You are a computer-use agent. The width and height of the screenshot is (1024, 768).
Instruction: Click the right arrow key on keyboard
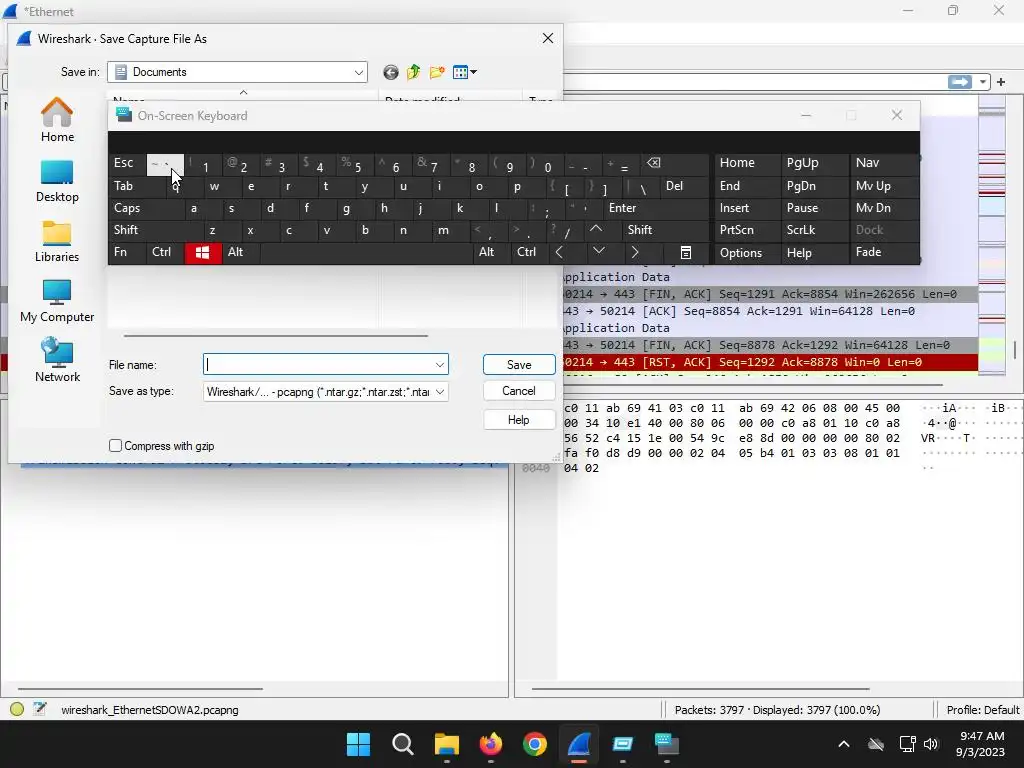[635, 253]
